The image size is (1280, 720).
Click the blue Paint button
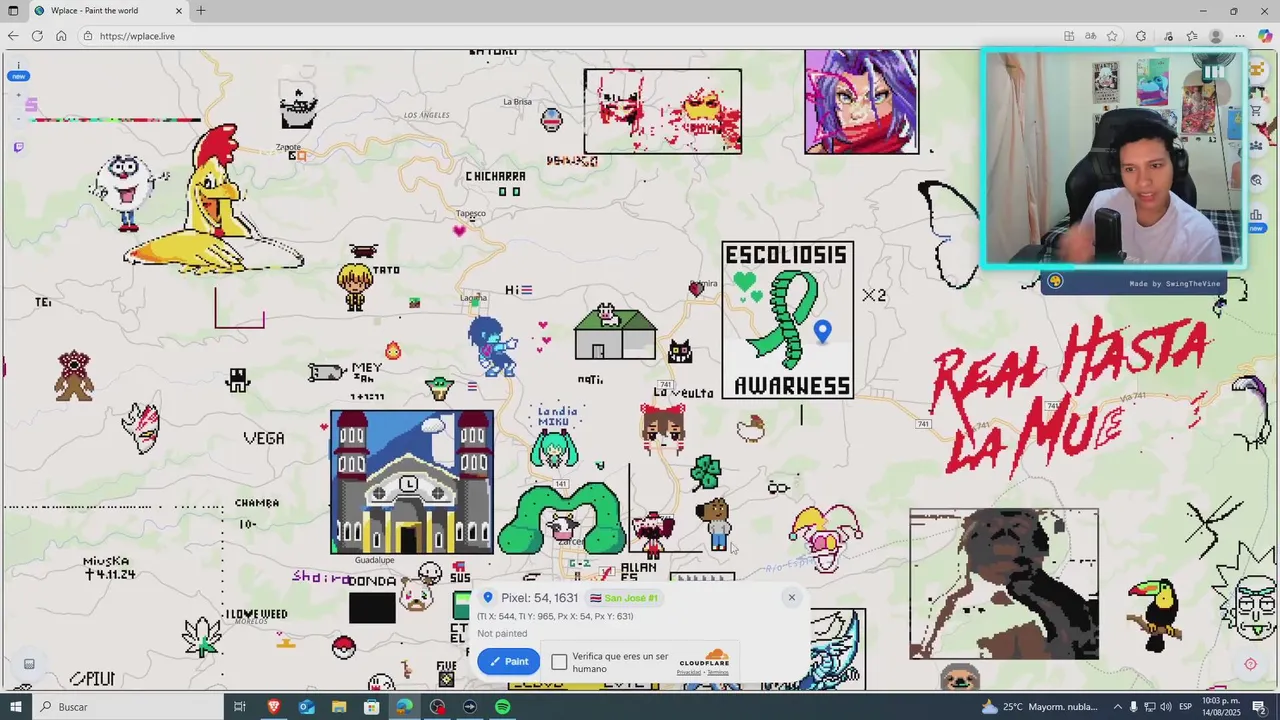click(x=508, y=661)
